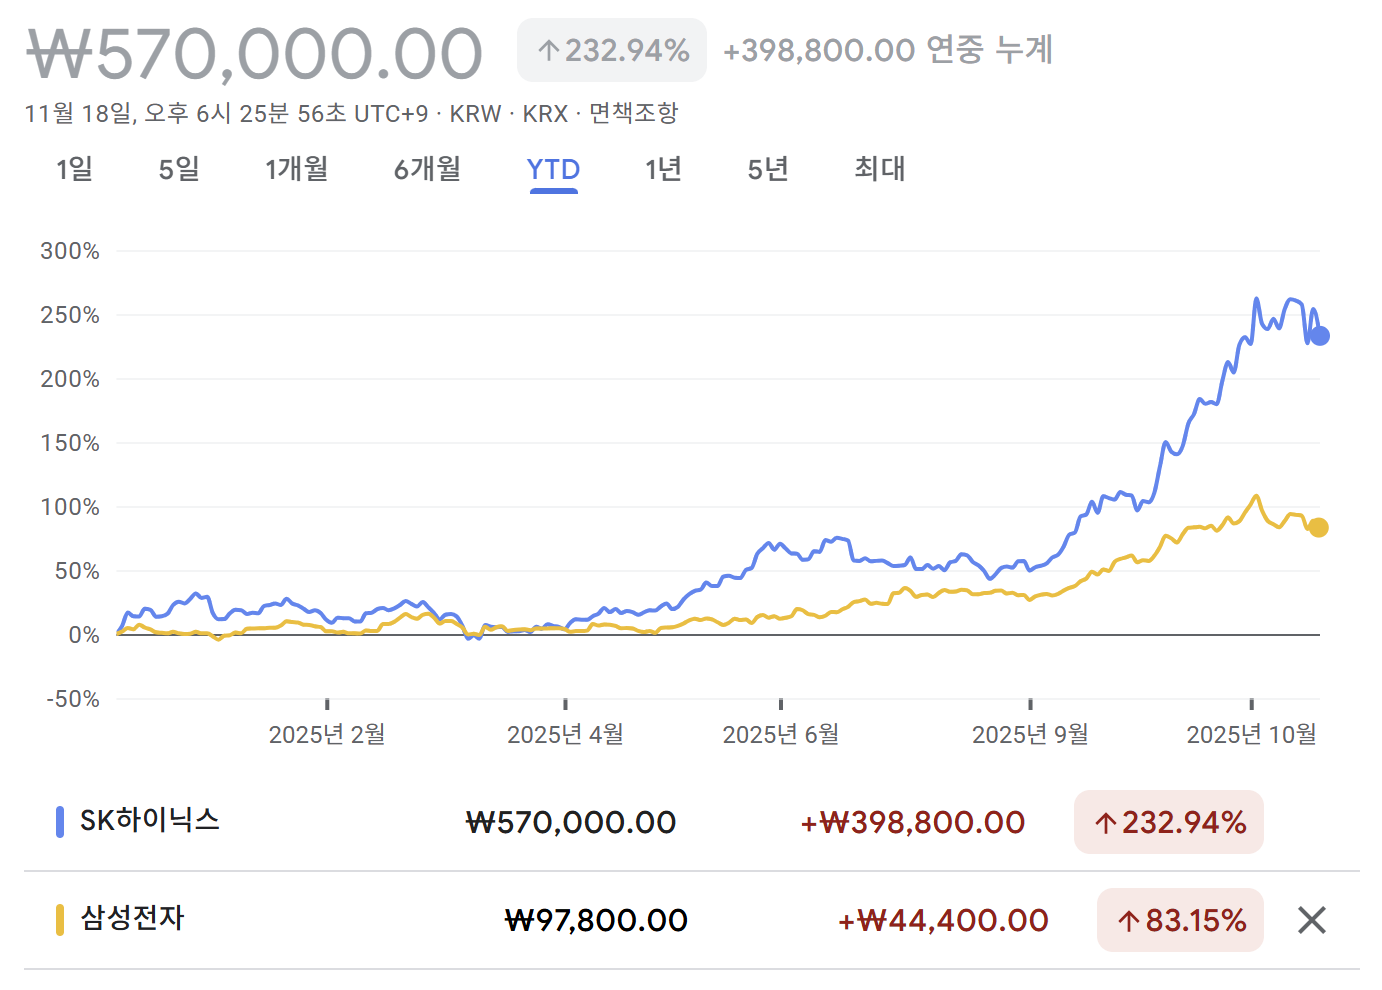Image resolution: width=1382 pixels, height=990 pixels.
Task: Click the ₩570,000.00 headline price
Action: (x=255, y=54)
